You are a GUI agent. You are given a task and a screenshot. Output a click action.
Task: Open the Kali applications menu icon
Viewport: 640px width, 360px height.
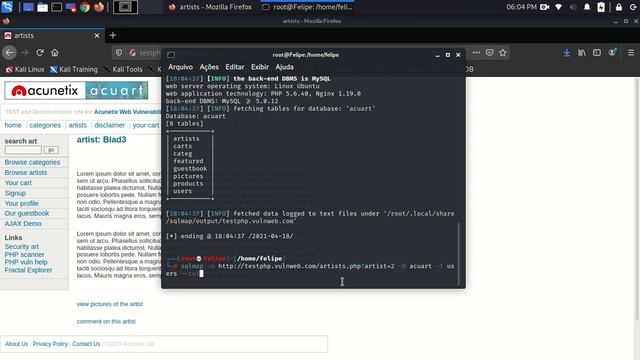click(x=7, y=7)
